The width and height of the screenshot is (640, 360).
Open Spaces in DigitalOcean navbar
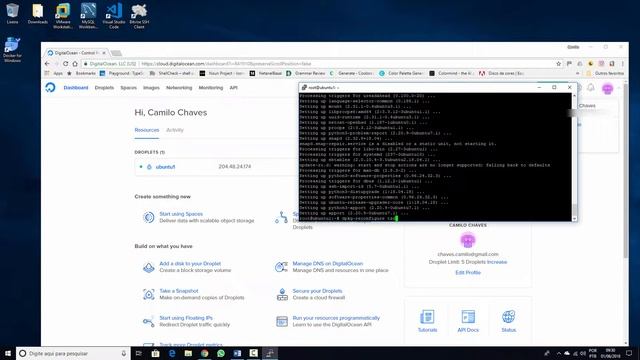pos(128,88)
